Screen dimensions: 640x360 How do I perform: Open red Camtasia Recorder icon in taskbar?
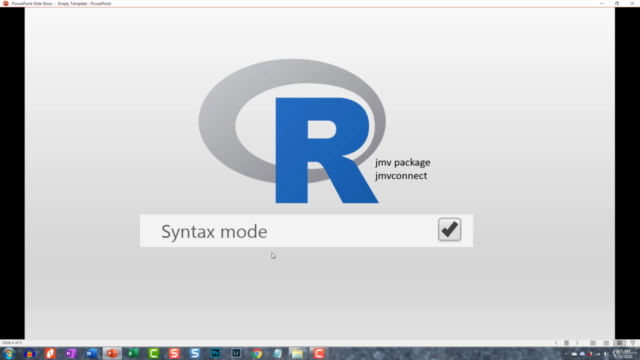pos(319,353)
